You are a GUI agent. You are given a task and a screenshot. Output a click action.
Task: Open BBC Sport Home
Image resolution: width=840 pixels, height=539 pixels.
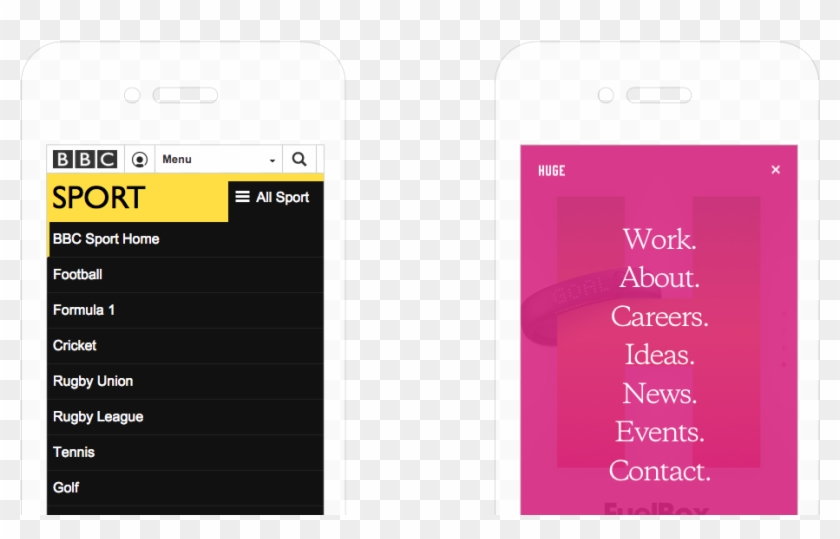pos(106,239)
